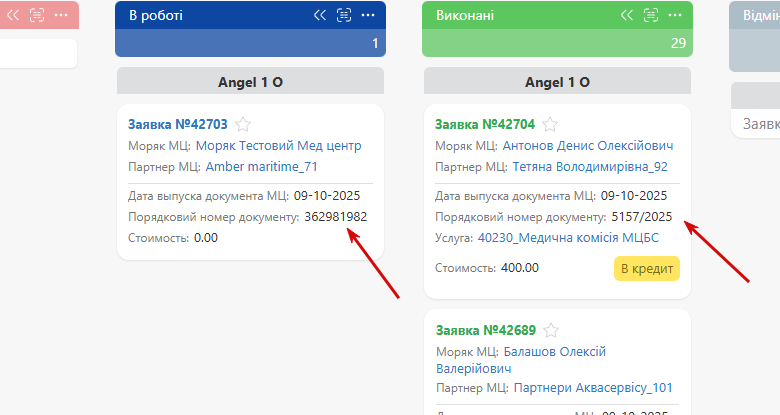Viewport: 780px width, 415px height.
Task: Click the scan icon in "В роботі" header
Action: [344, 15]
